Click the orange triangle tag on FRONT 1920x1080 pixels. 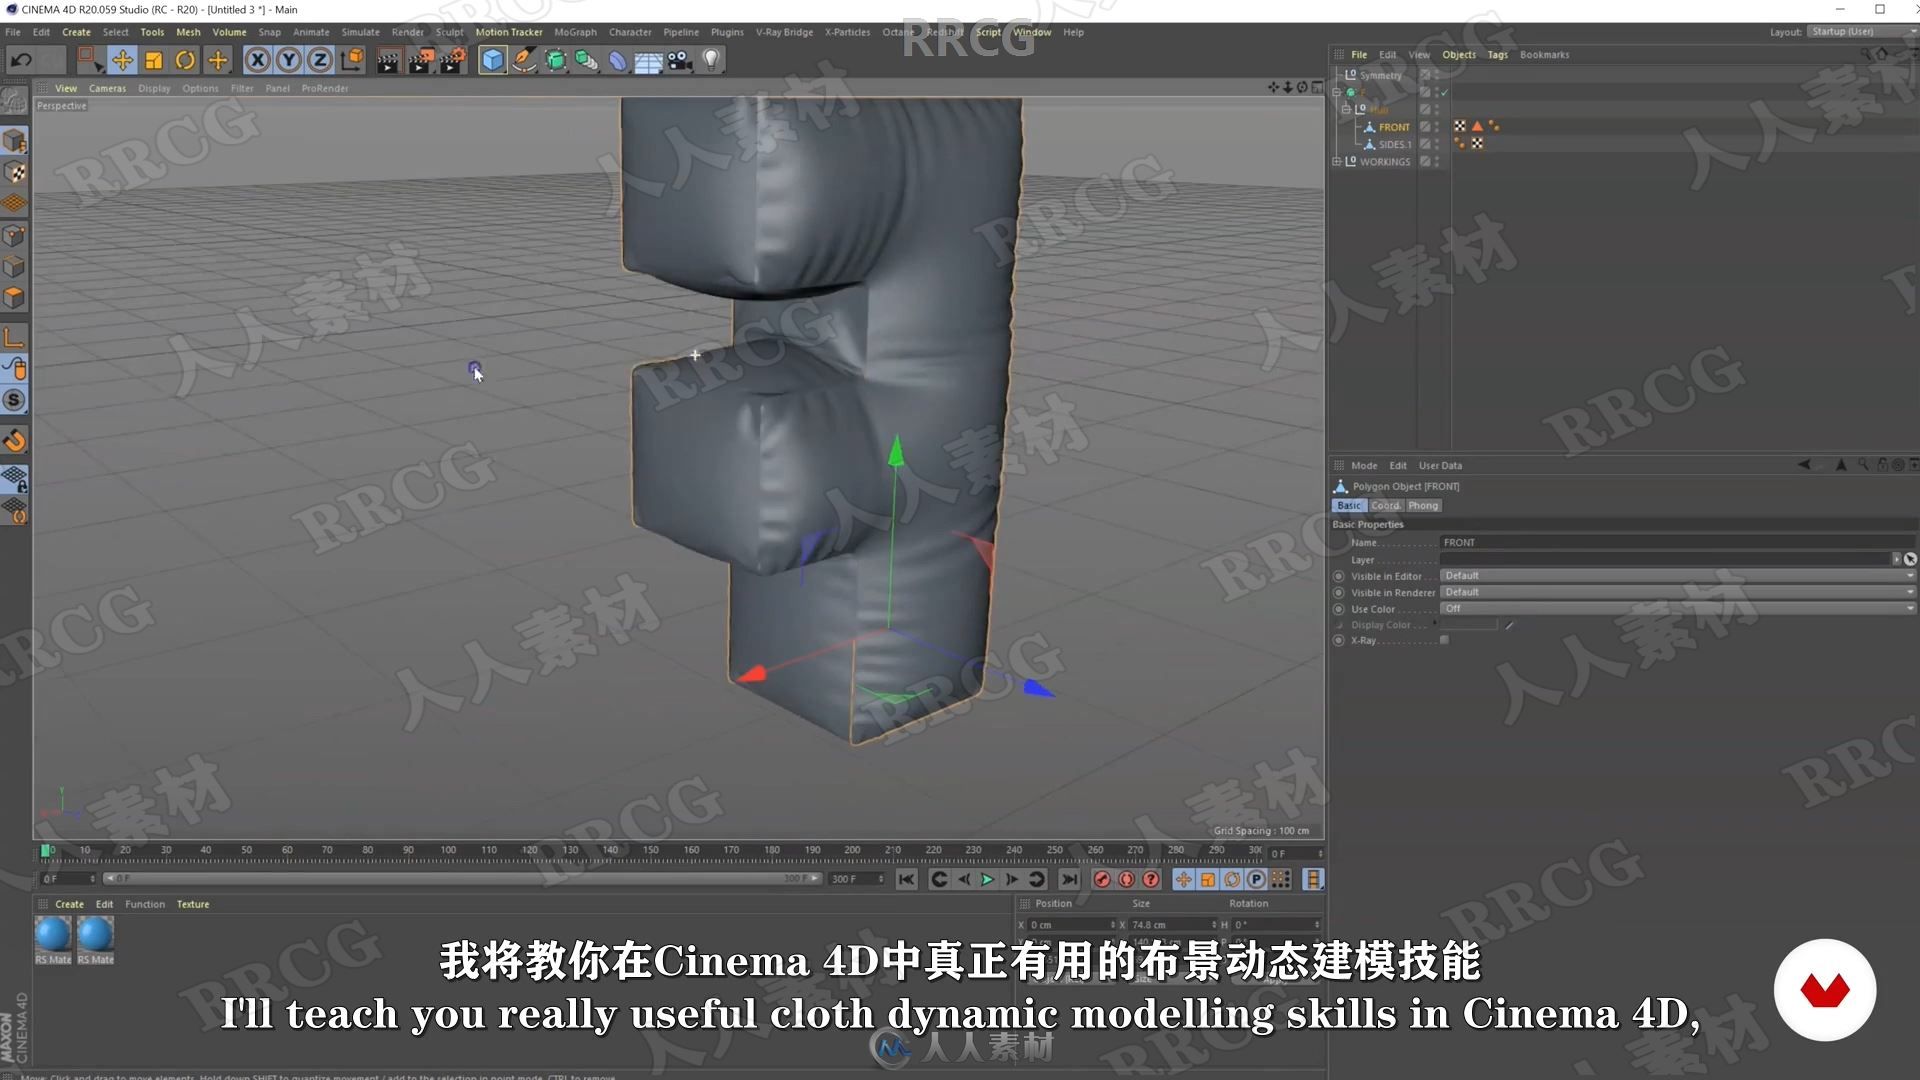tap(1477, 126)
